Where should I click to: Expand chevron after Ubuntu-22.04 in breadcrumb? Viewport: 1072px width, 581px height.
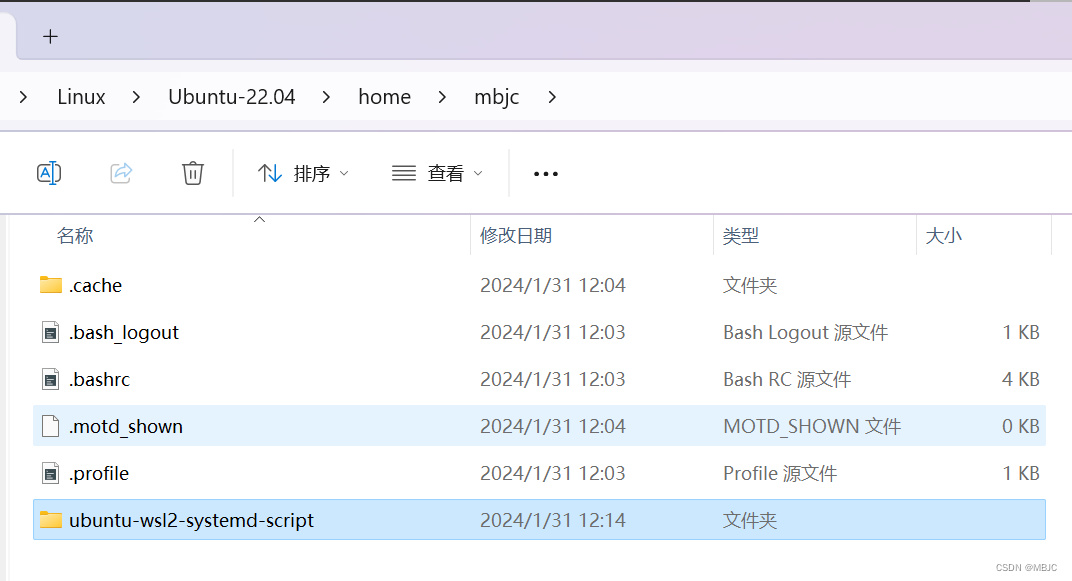[326, 97]
